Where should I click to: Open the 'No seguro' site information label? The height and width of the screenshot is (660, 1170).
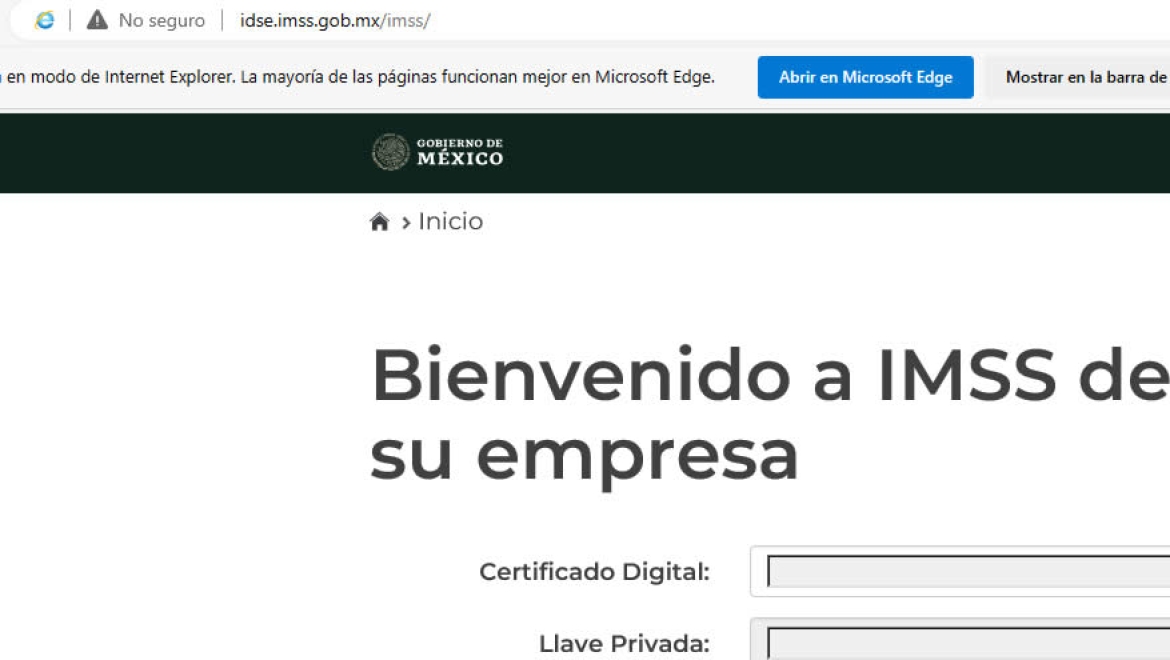pos(161,21)
